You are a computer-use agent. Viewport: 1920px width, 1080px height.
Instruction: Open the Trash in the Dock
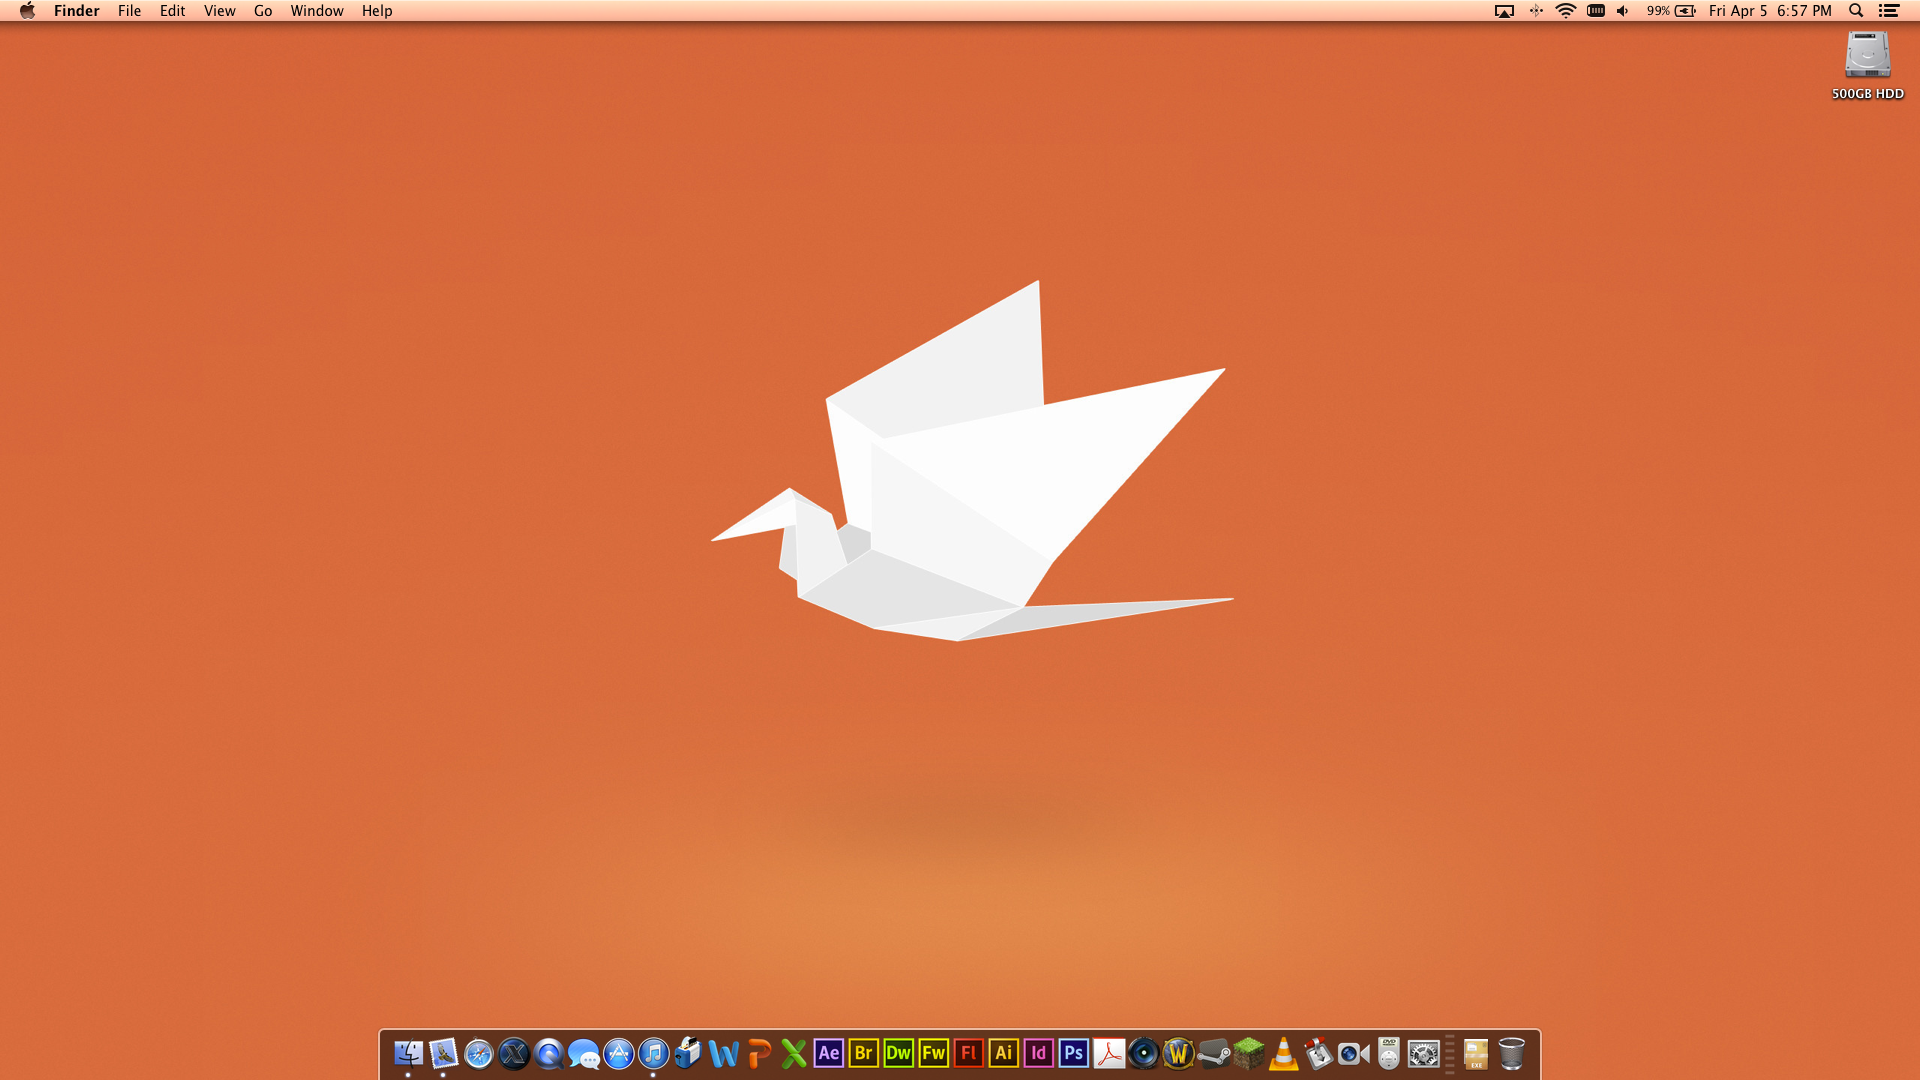(1511, 1053)
